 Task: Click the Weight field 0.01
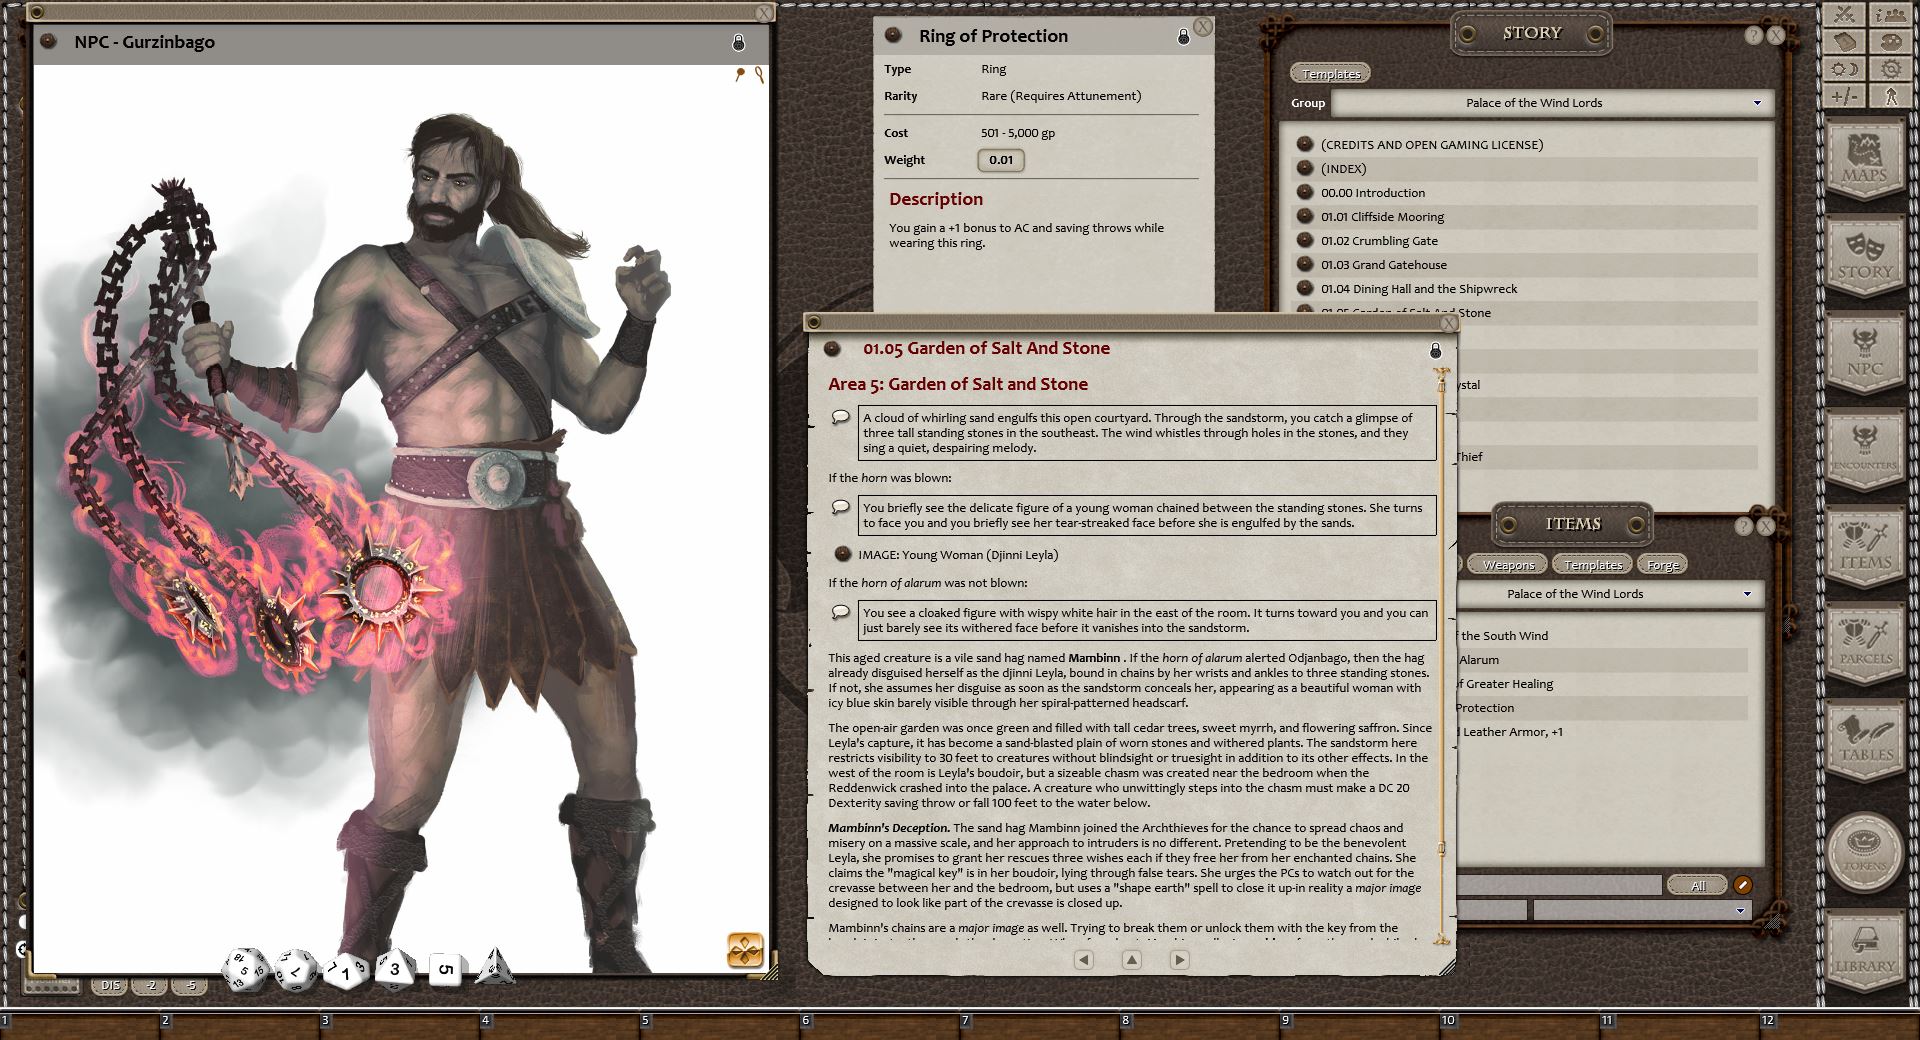tap(1000, 160)
